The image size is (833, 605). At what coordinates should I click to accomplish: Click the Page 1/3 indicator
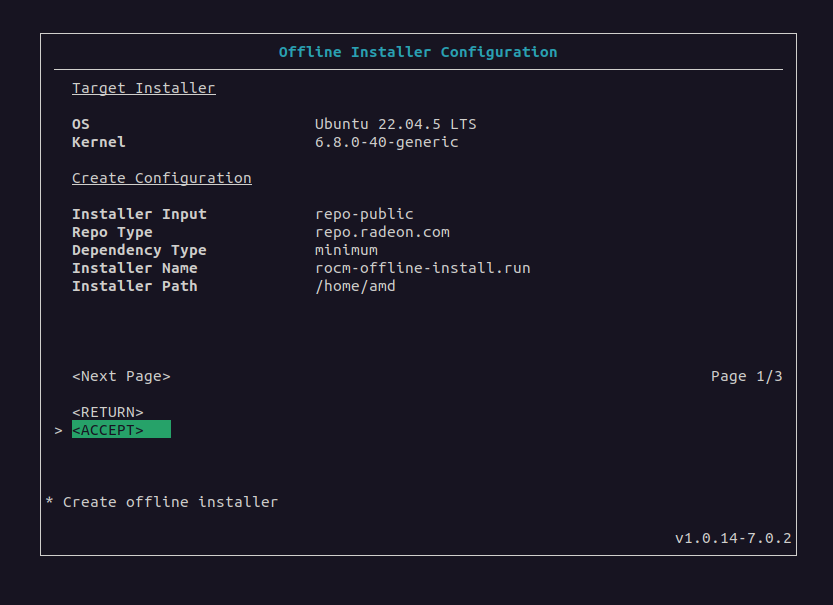(746, 376)
